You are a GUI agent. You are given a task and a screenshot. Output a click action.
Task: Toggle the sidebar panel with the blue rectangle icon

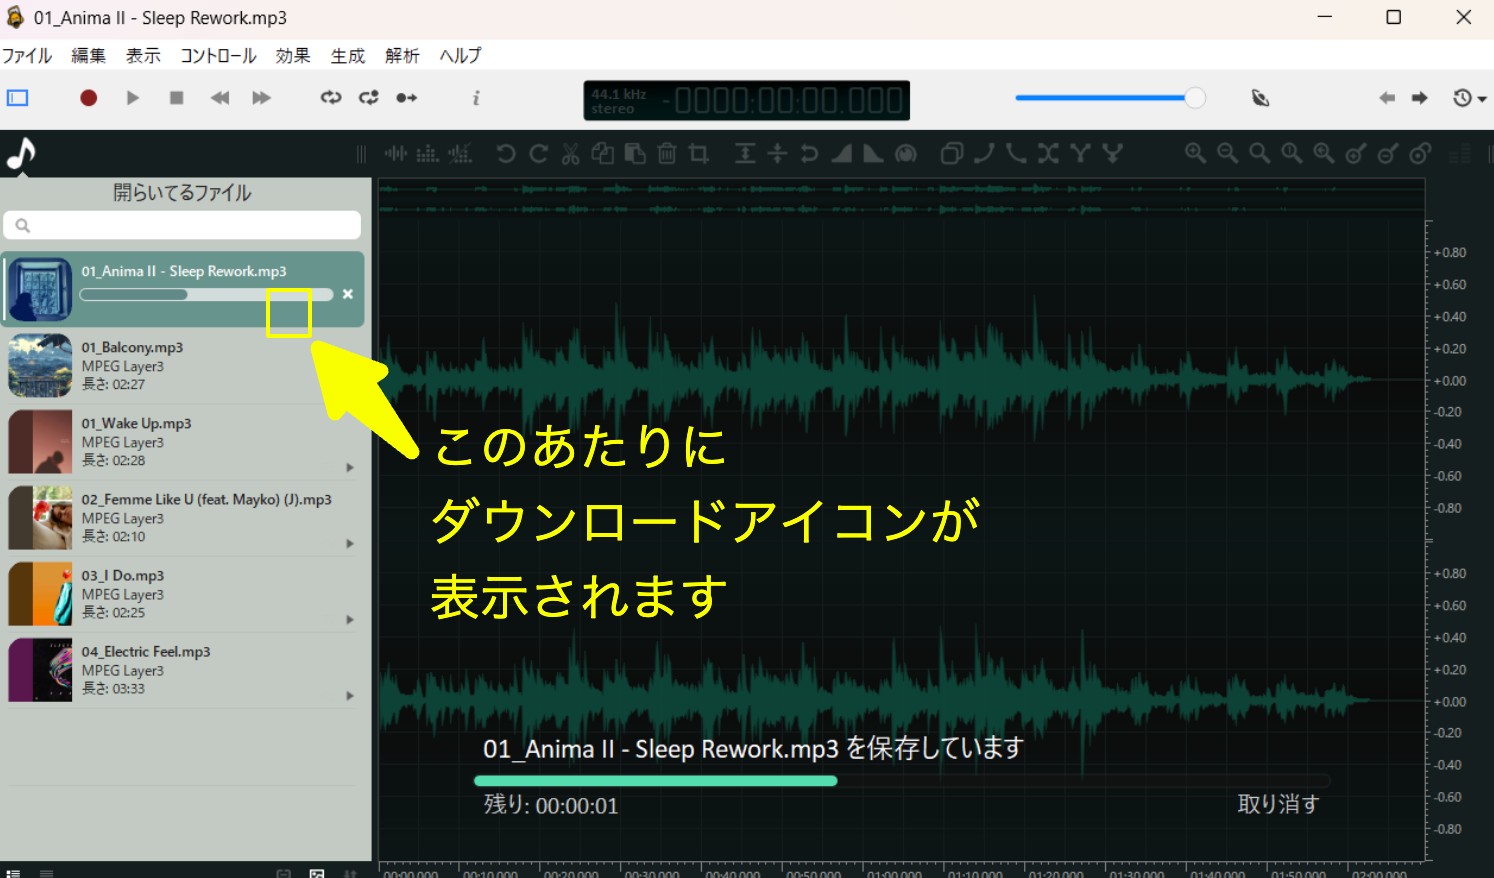pos(18,97)
